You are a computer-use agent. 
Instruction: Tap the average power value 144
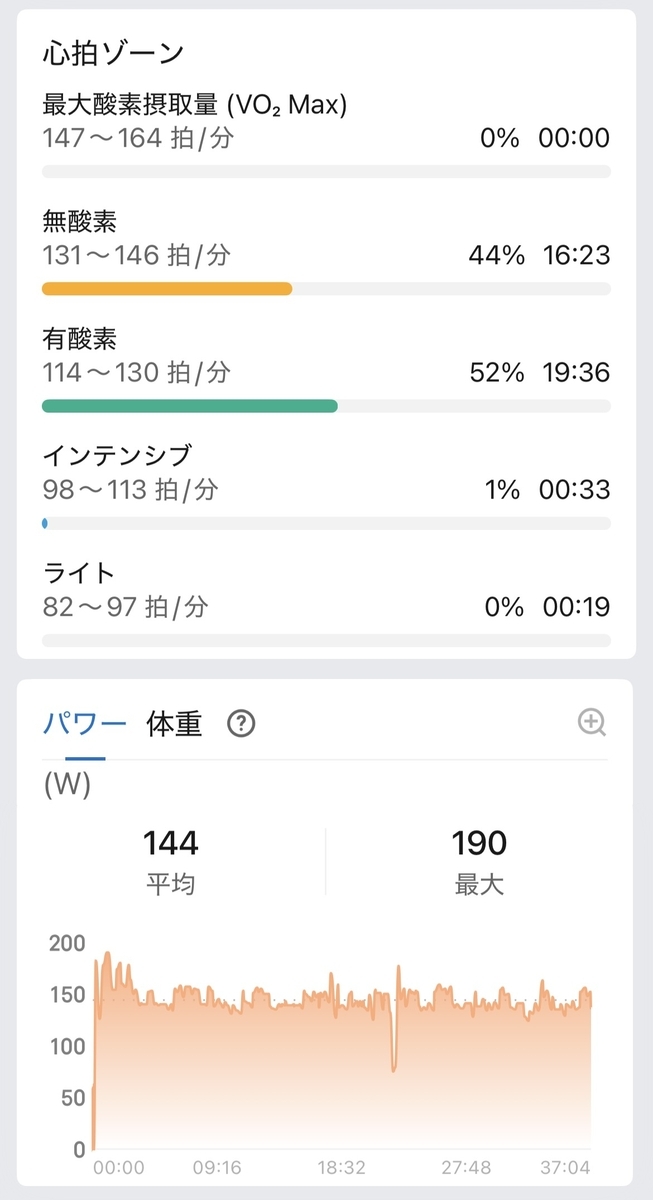[x=171, y=843]
